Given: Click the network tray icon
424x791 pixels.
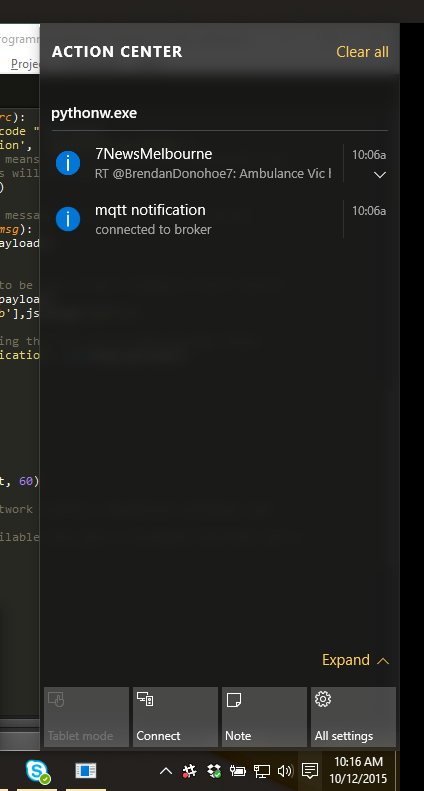Looking at the screenshot, I should pyautogui.click(x=261, y=771).
